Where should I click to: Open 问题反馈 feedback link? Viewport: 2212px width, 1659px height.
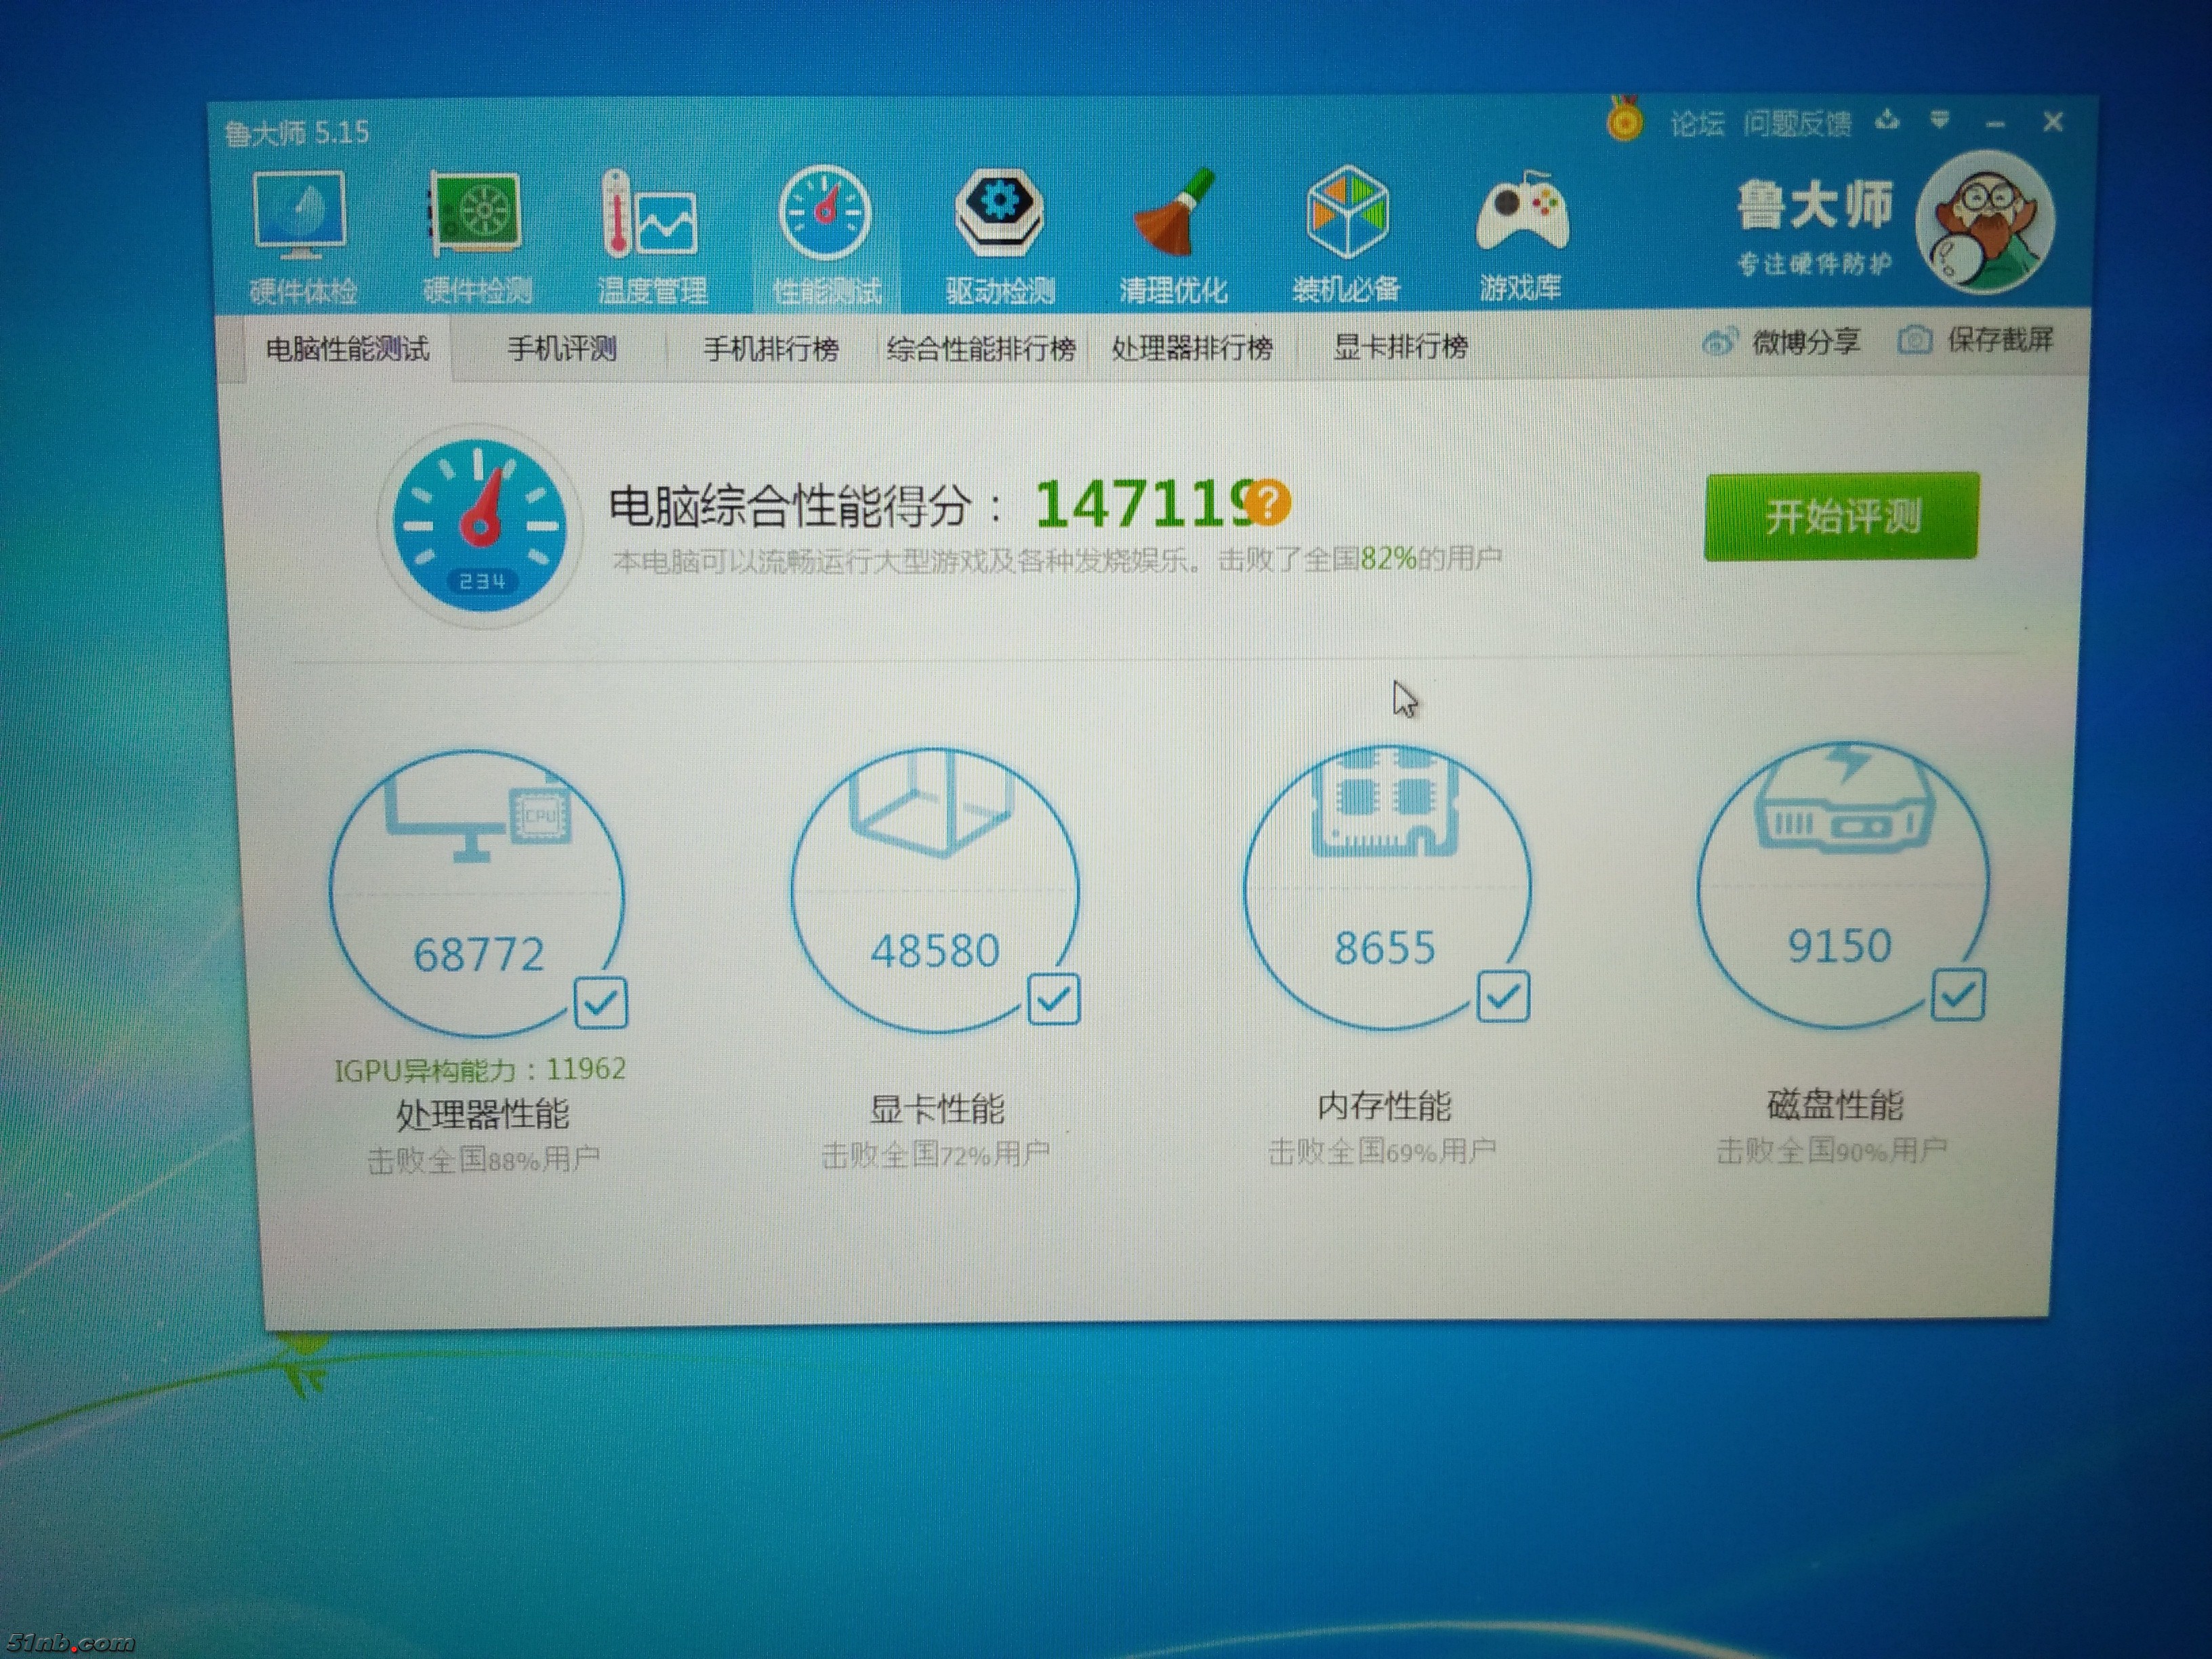coord(1797,123)
